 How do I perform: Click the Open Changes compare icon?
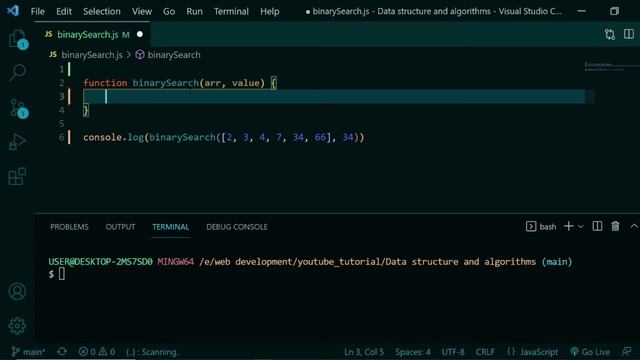click(x=610, y=34)
